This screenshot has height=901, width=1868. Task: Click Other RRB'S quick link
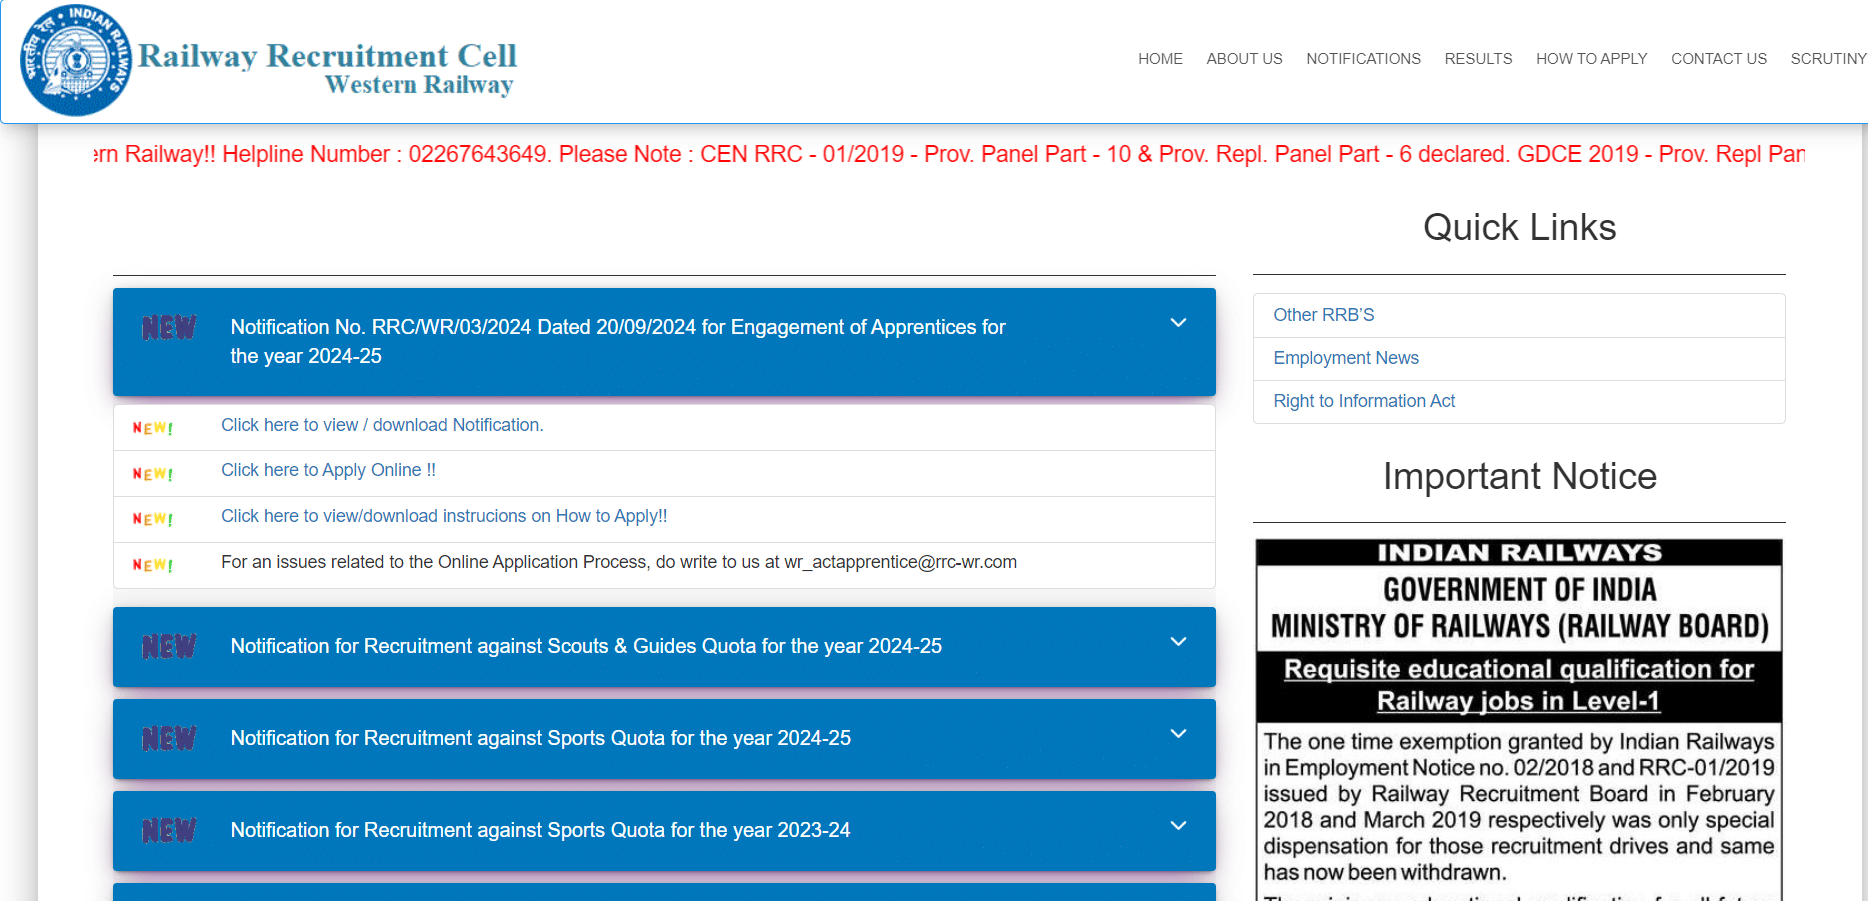click(1323, 314)
